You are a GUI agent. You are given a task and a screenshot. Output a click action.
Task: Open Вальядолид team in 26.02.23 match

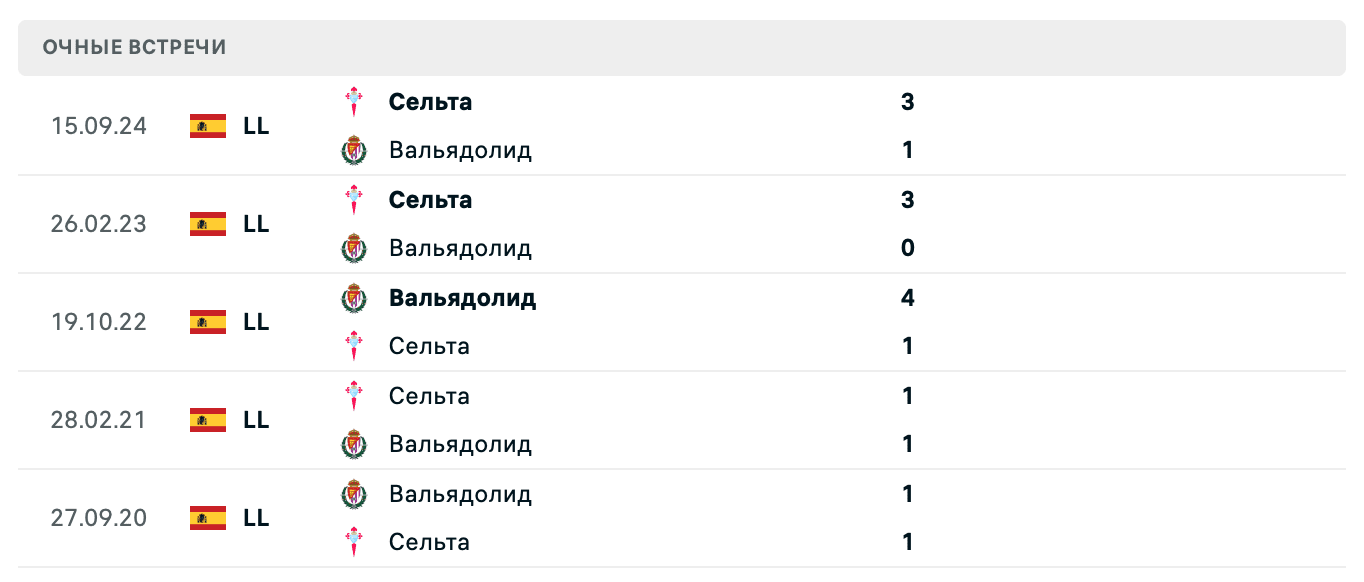460,248
